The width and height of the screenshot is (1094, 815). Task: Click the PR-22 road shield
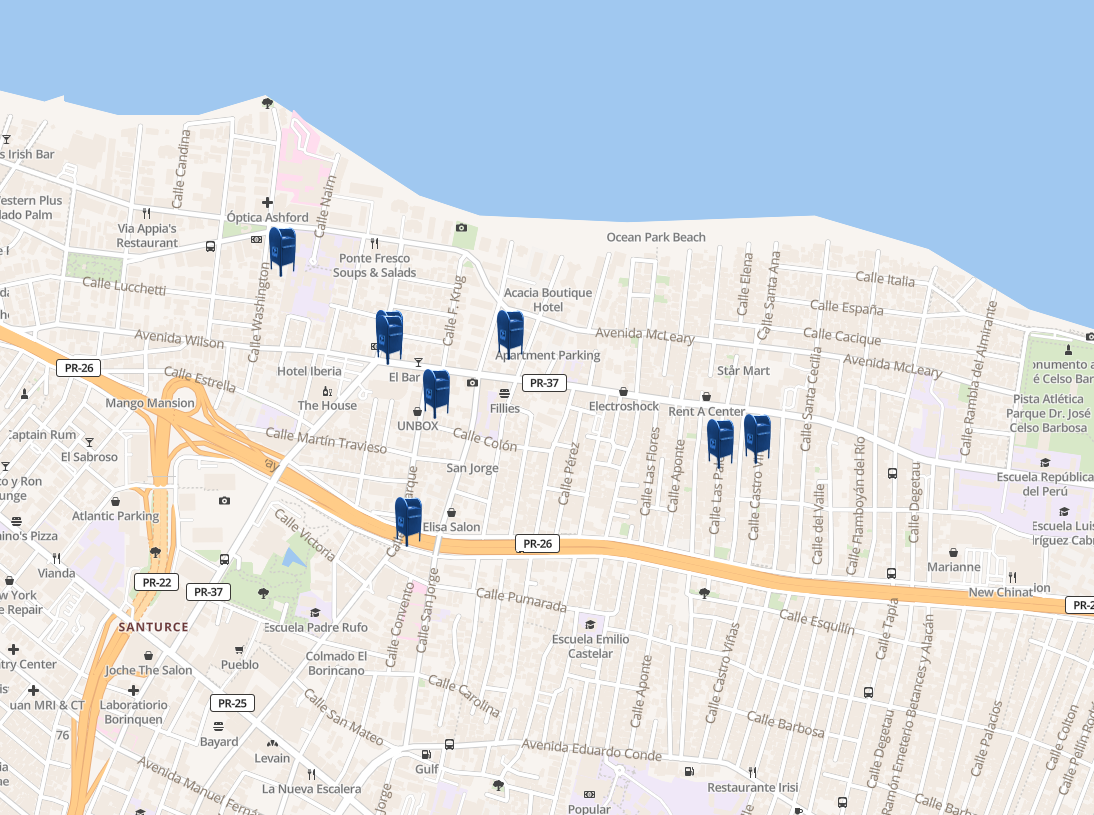pyautogui.click(x=156, y=582)
